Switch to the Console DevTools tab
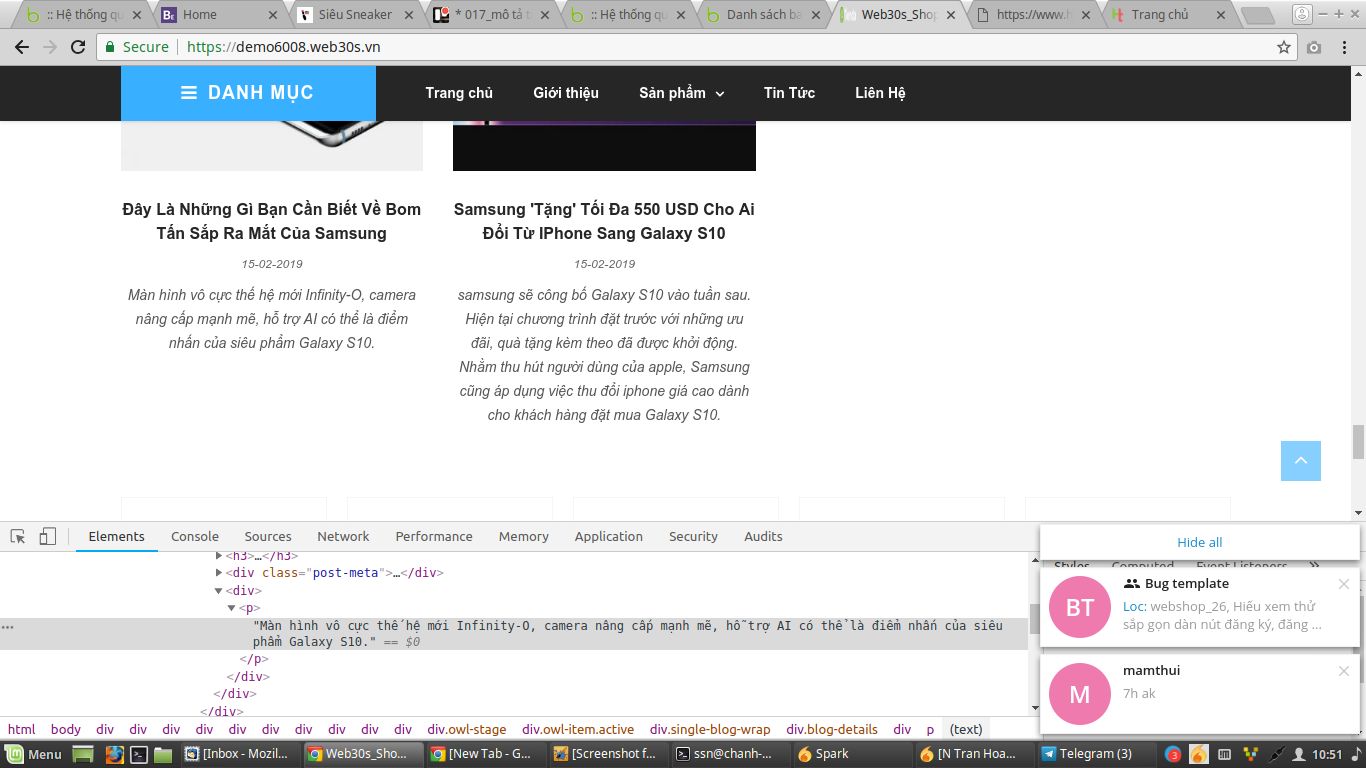 tap(195, 537)
